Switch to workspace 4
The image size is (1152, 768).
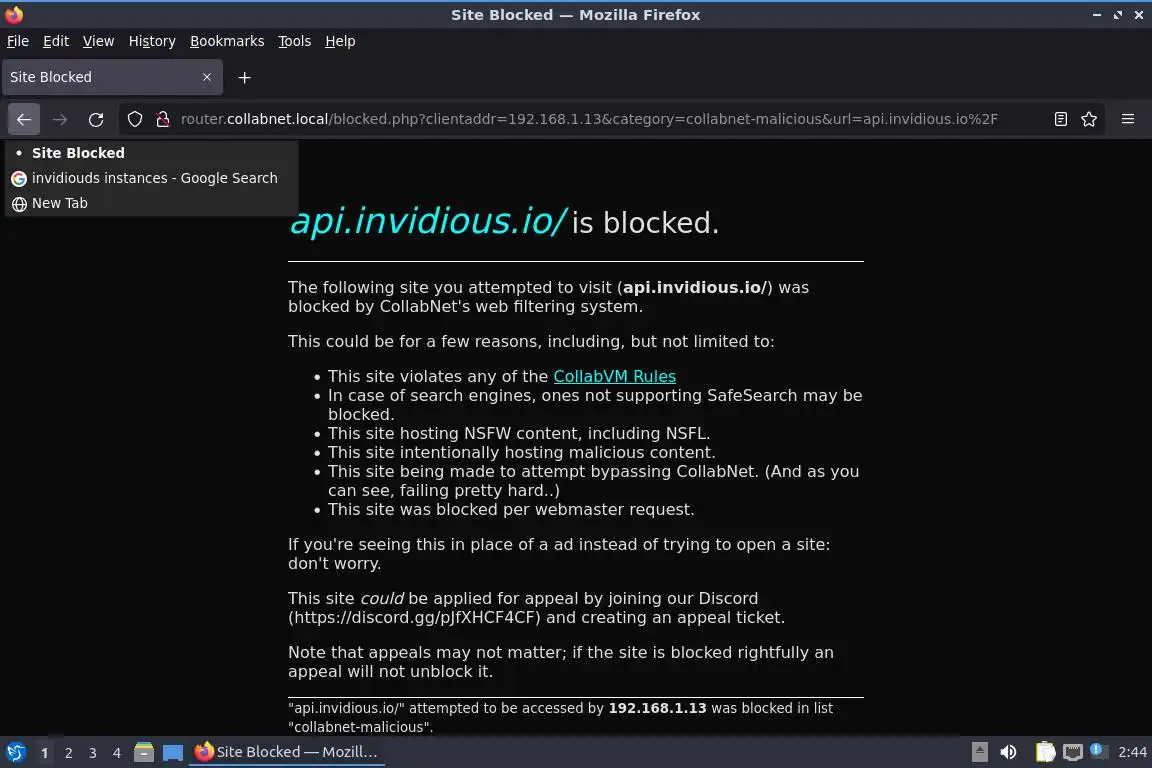[x=117, y=753]
